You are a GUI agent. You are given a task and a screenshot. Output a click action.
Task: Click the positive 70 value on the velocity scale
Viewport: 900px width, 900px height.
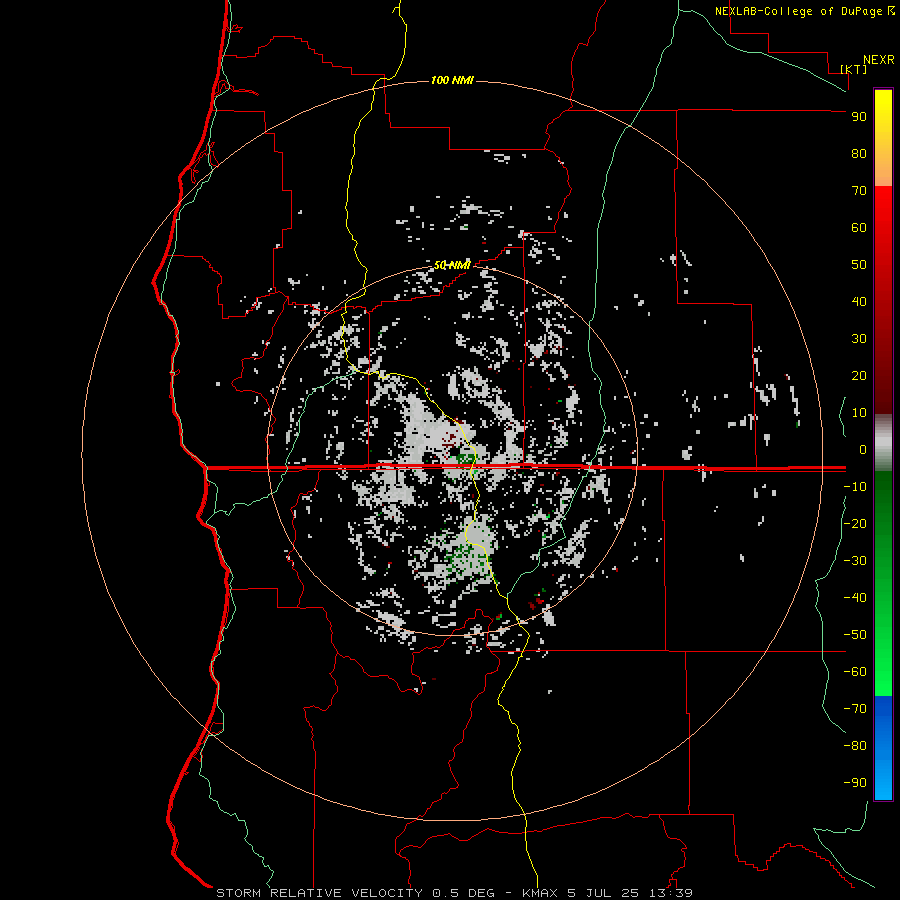point(859,191)
